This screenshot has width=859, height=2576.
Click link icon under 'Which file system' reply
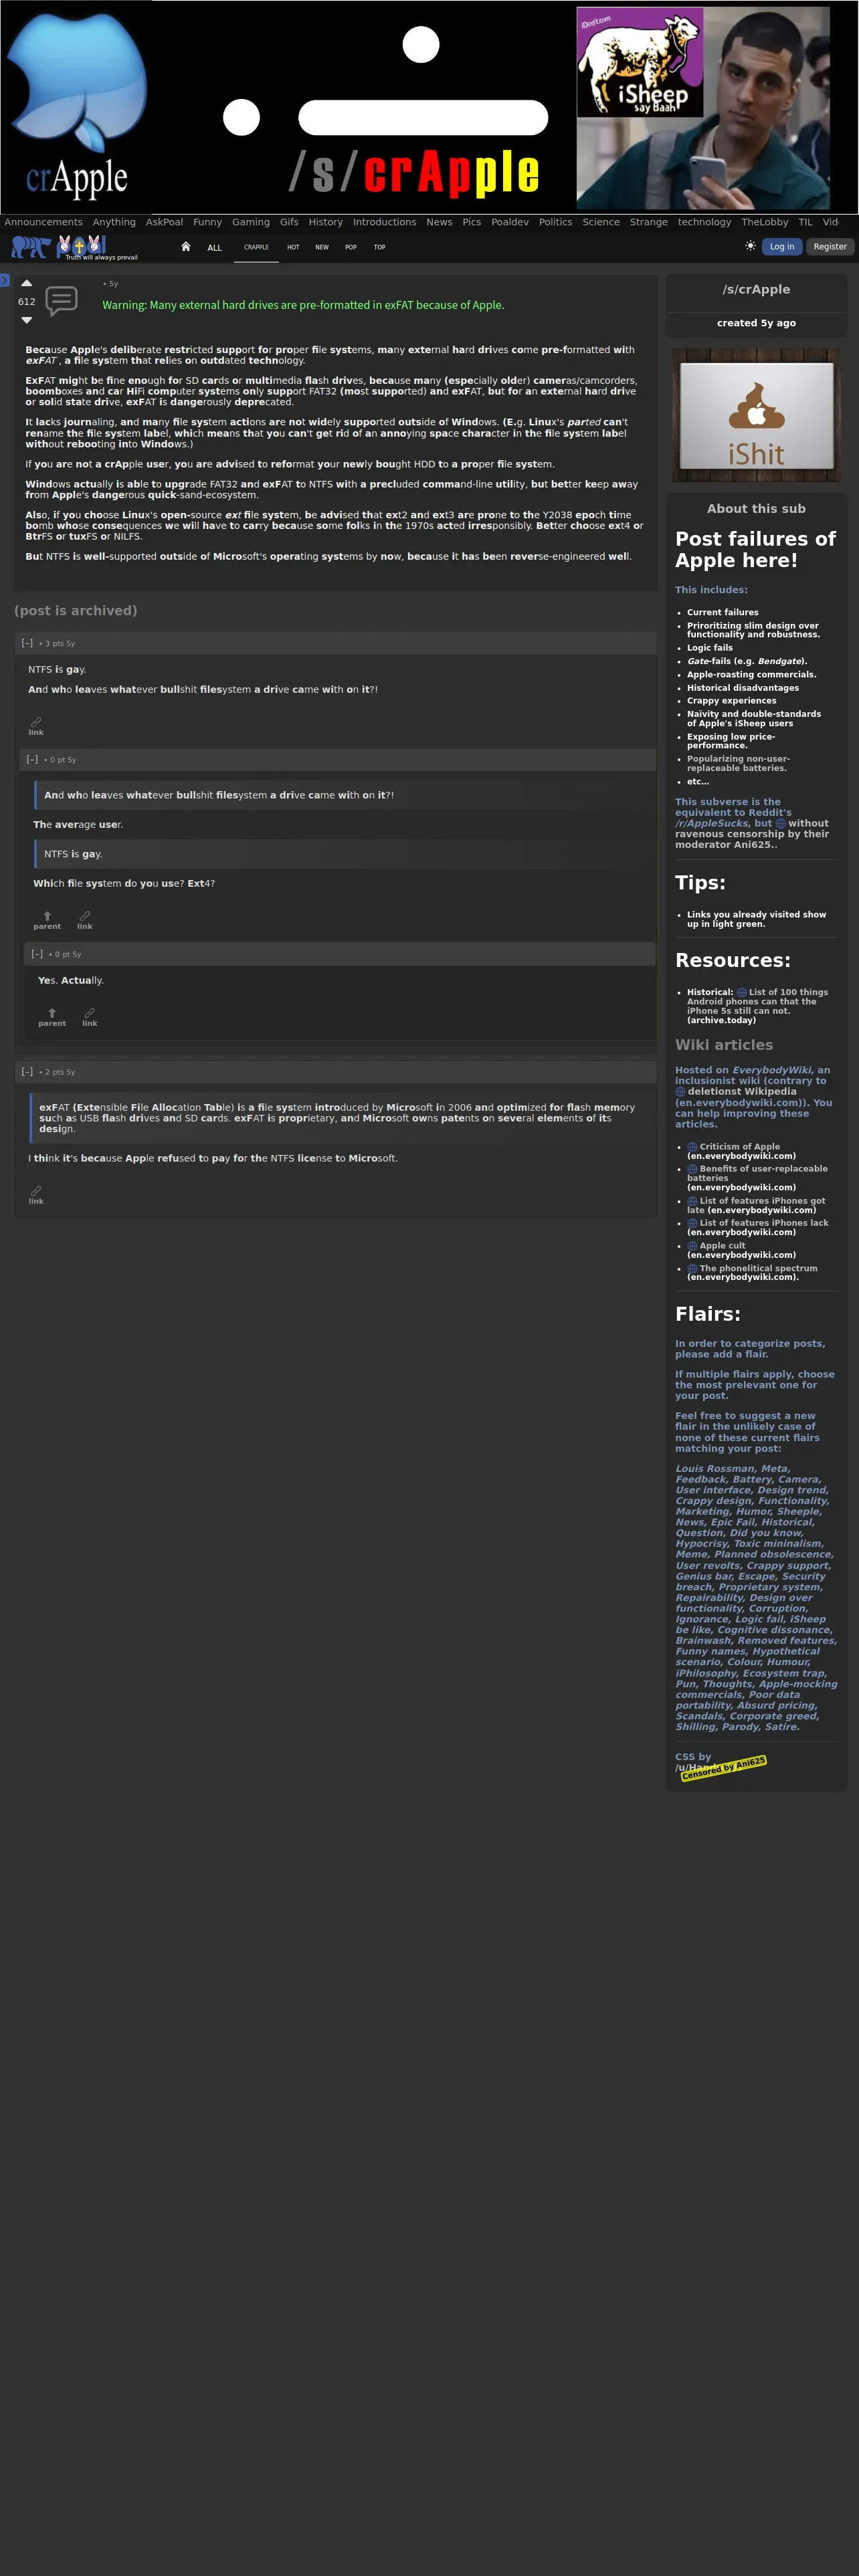(85, 921)
